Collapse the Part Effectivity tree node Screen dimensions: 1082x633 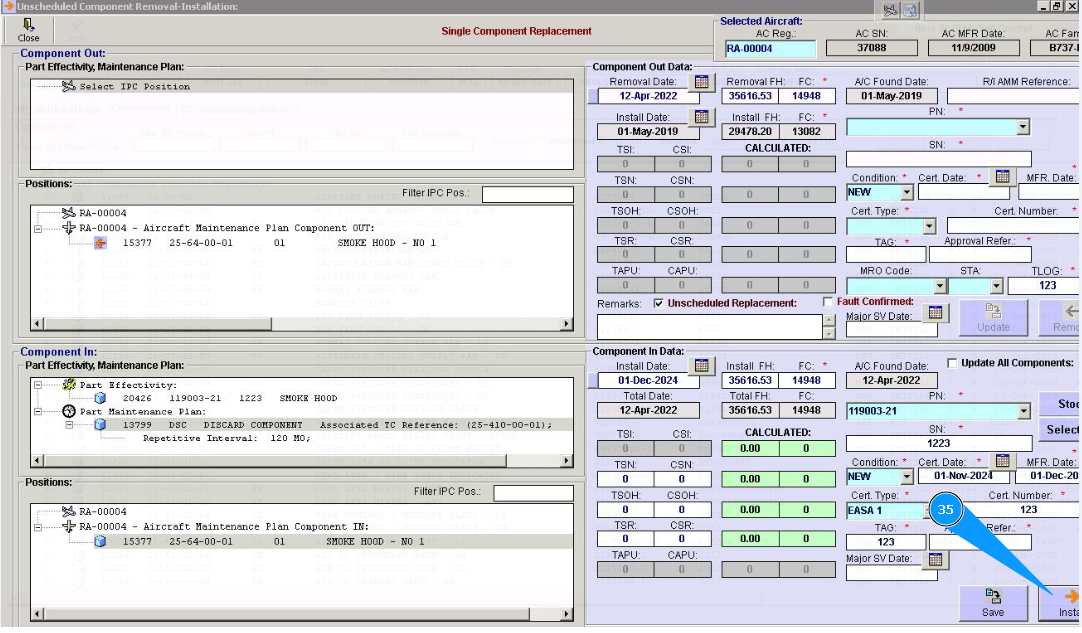click(x=39, y=385)
